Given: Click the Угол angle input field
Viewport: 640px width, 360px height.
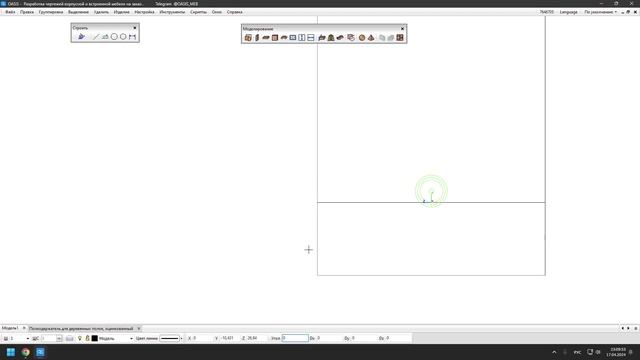Looking at the screenshot, I should pos(295,338).
